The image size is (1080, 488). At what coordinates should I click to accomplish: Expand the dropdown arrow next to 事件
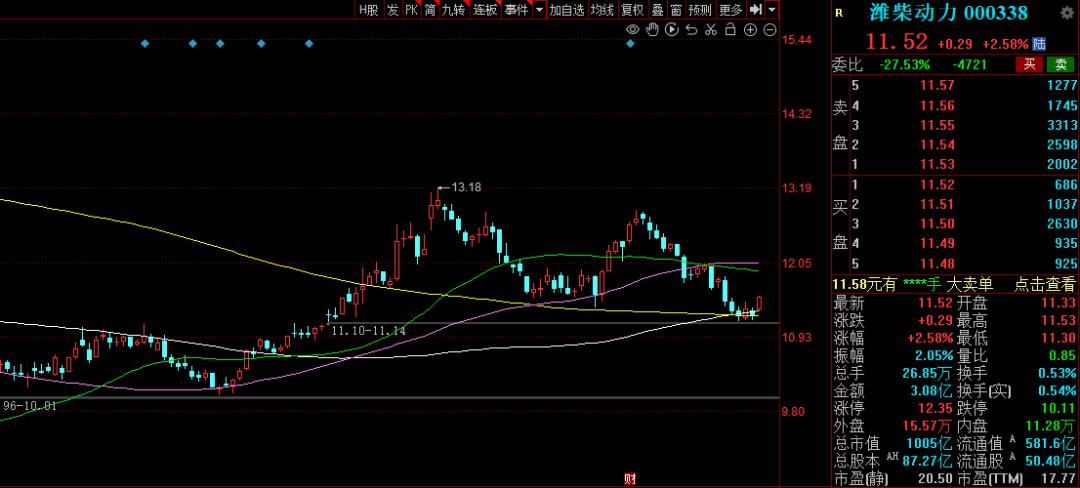pyautogui.click(x=539, y=10)
